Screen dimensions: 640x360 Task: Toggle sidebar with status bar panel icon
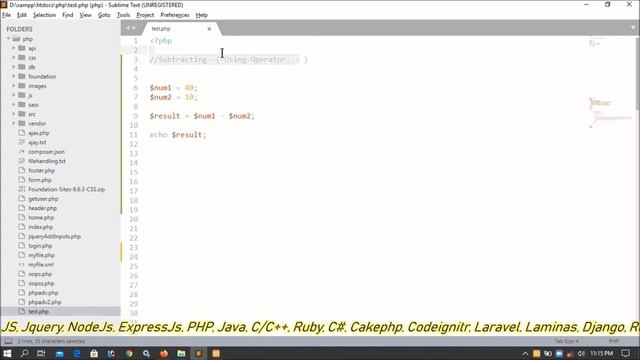click(8, 341)
